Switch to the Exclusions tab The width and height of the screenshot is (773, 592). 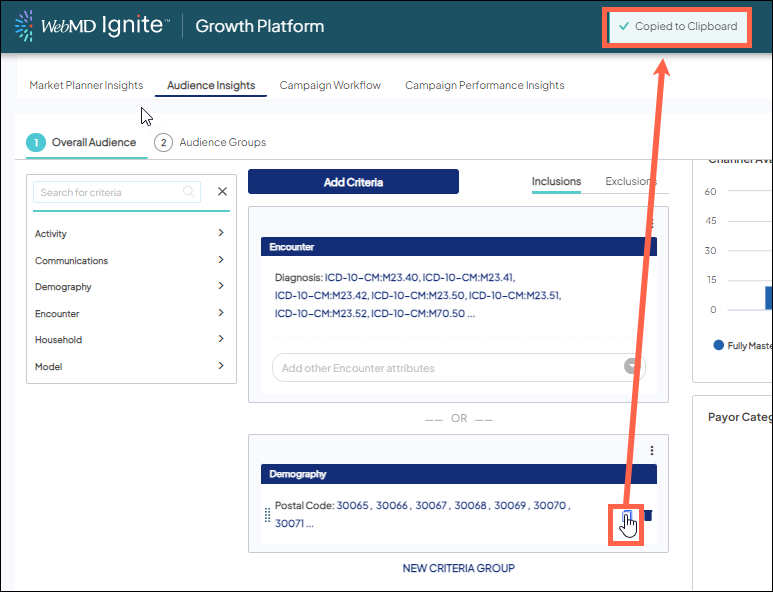(x=630, y=181)
